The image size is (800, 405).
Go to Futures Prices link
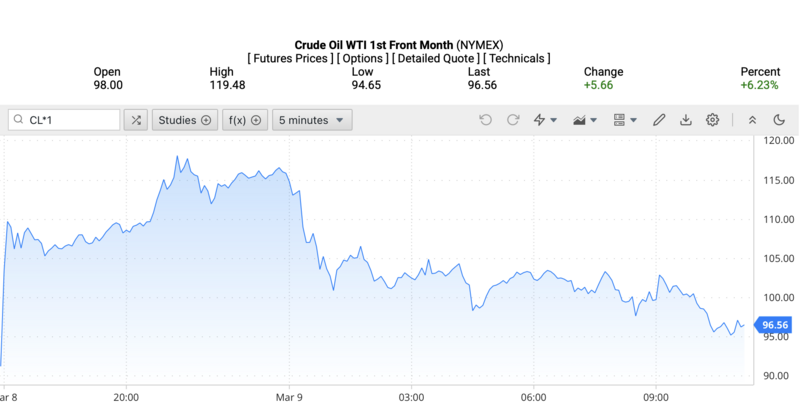click(x=290, y=59)
